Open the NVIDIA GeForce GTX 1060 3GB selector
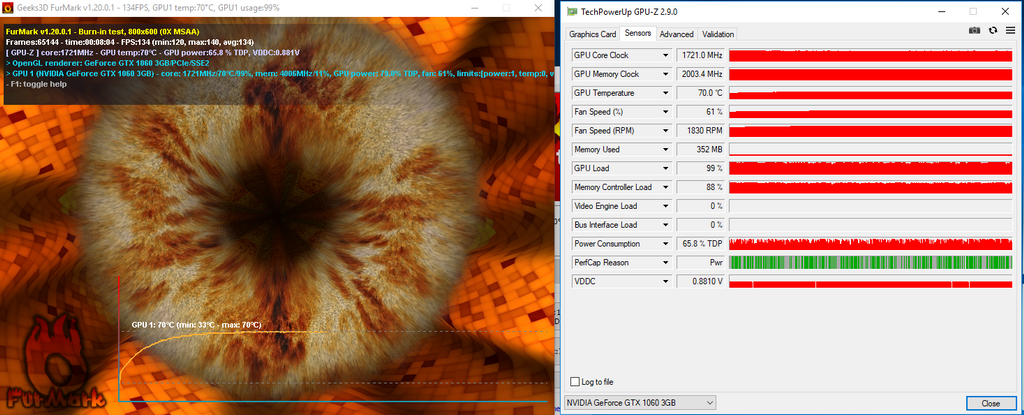The height and width of the screenshot is (415, 1024). coord(639,402)
